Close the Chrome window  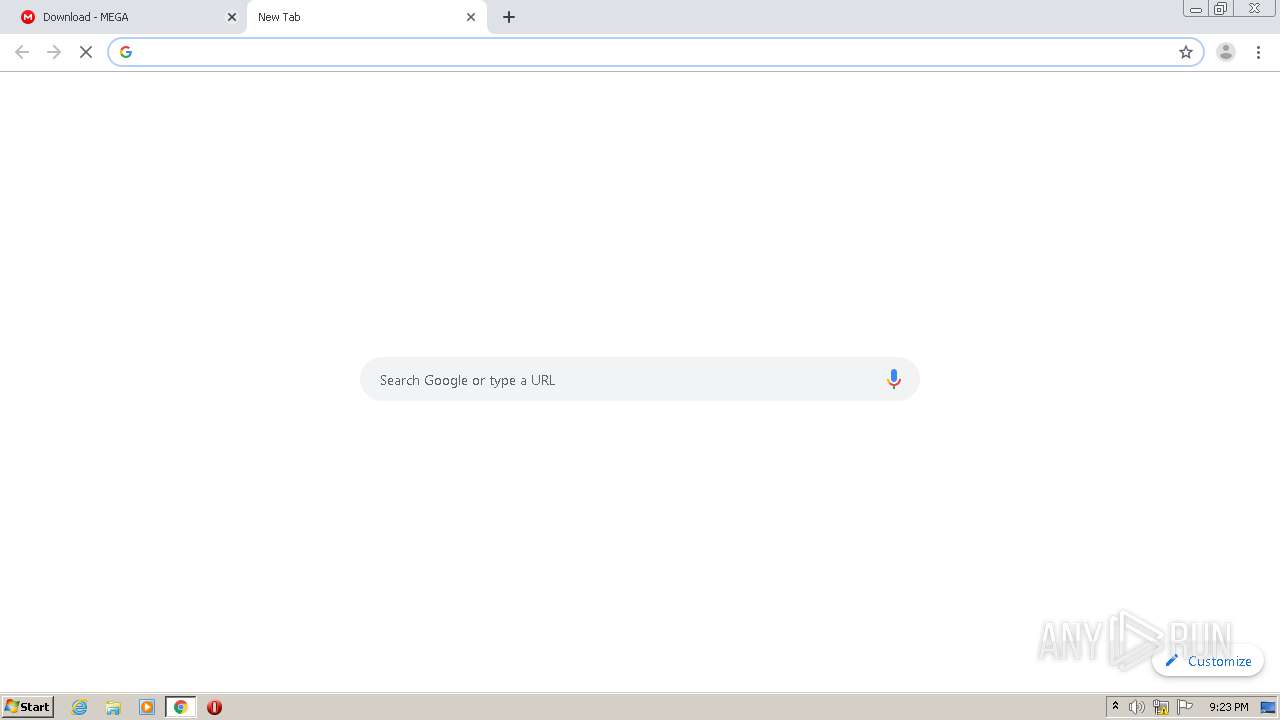[1254, 9]
